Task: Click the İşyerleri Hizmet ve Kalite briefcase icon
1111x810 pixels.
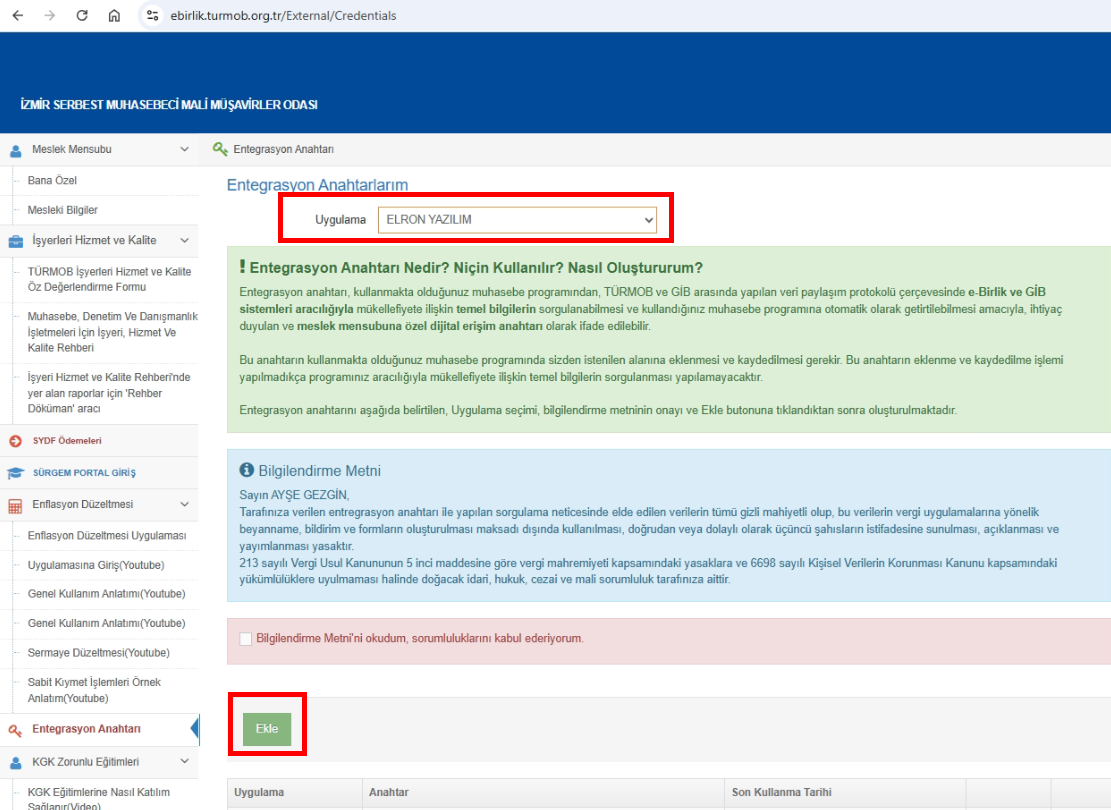Action: [x=16, y=241]
